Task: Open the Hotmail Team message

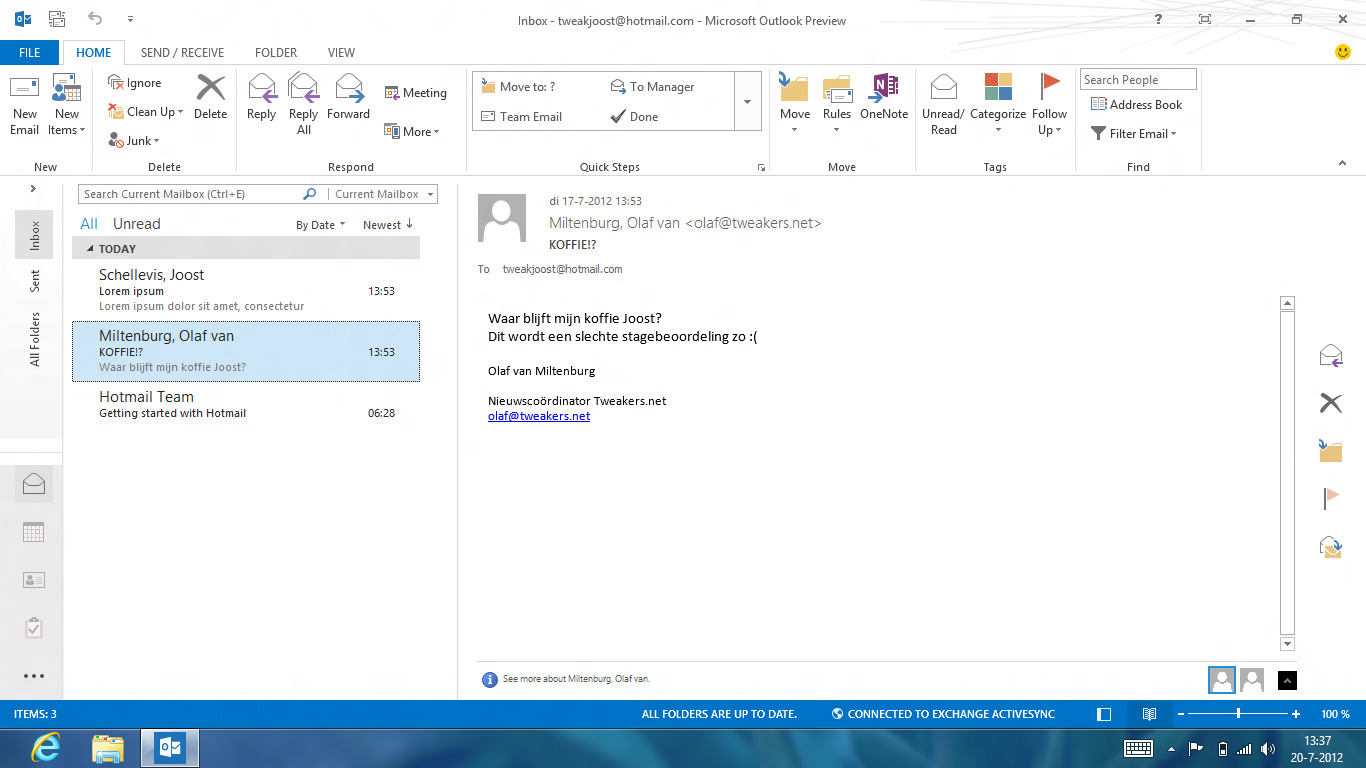Action: tap(246, 404)
